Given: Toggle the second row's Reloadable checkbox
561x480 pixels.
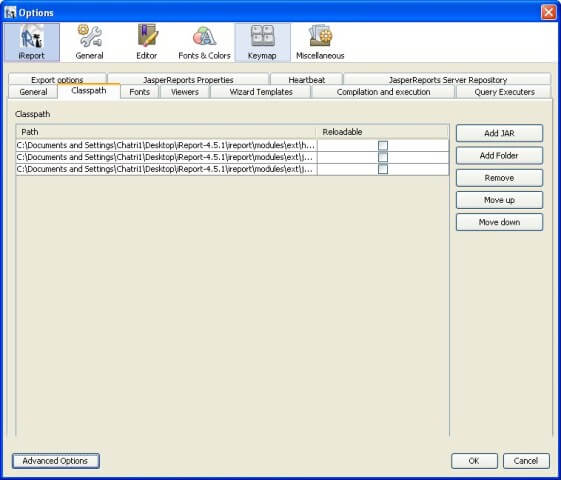Looking at the screenshot, I should pyautogui.click(x=383, y=157).
